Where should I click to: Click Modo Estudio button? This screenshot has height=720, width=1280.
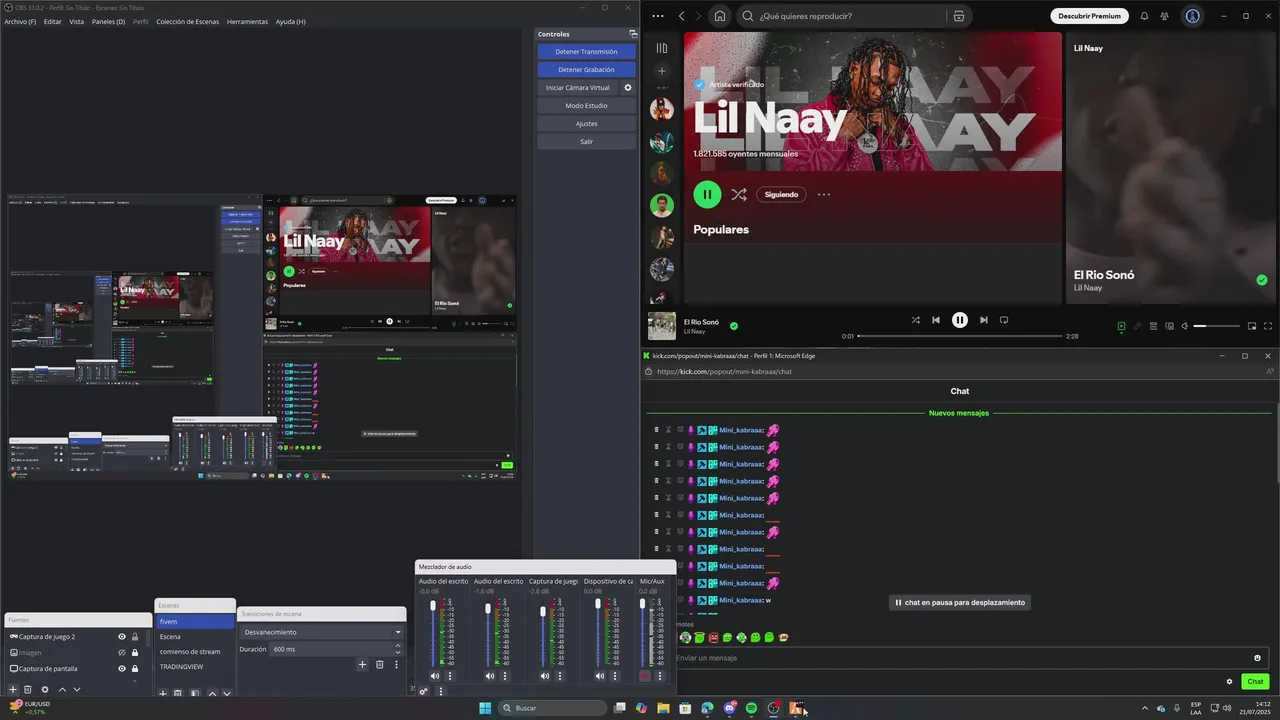586,105
